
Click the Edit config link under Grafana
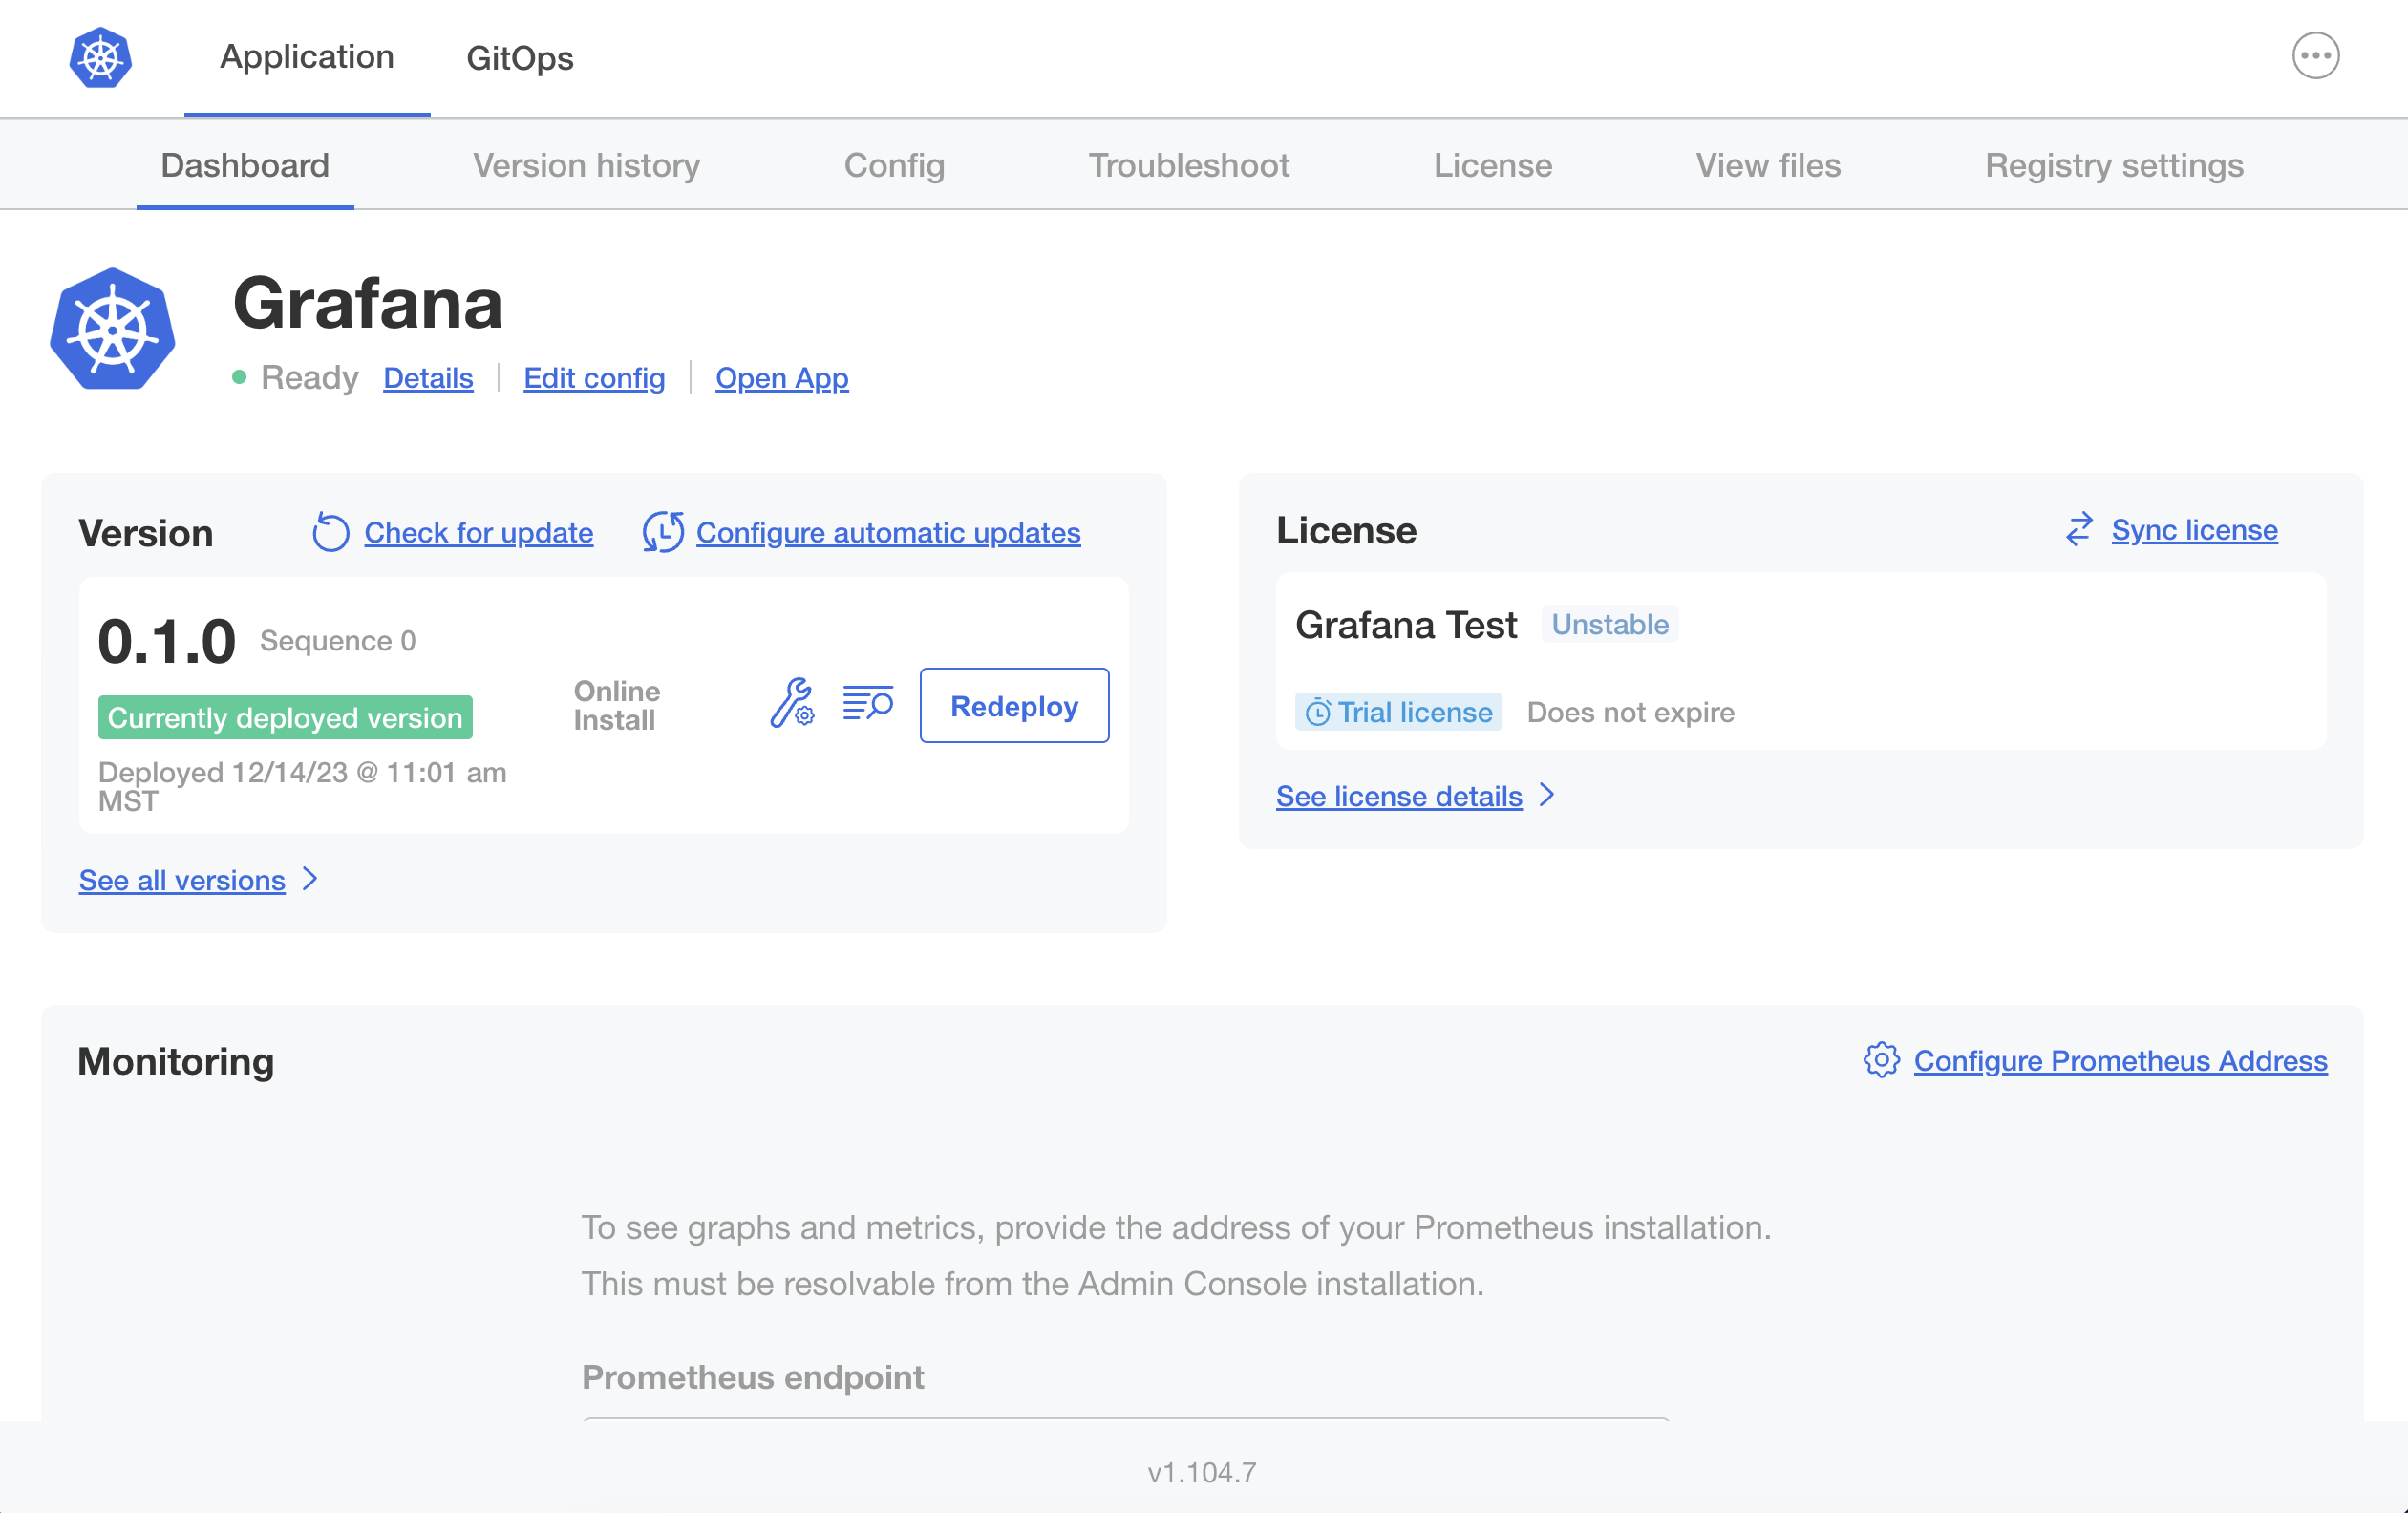coord(594,378)
